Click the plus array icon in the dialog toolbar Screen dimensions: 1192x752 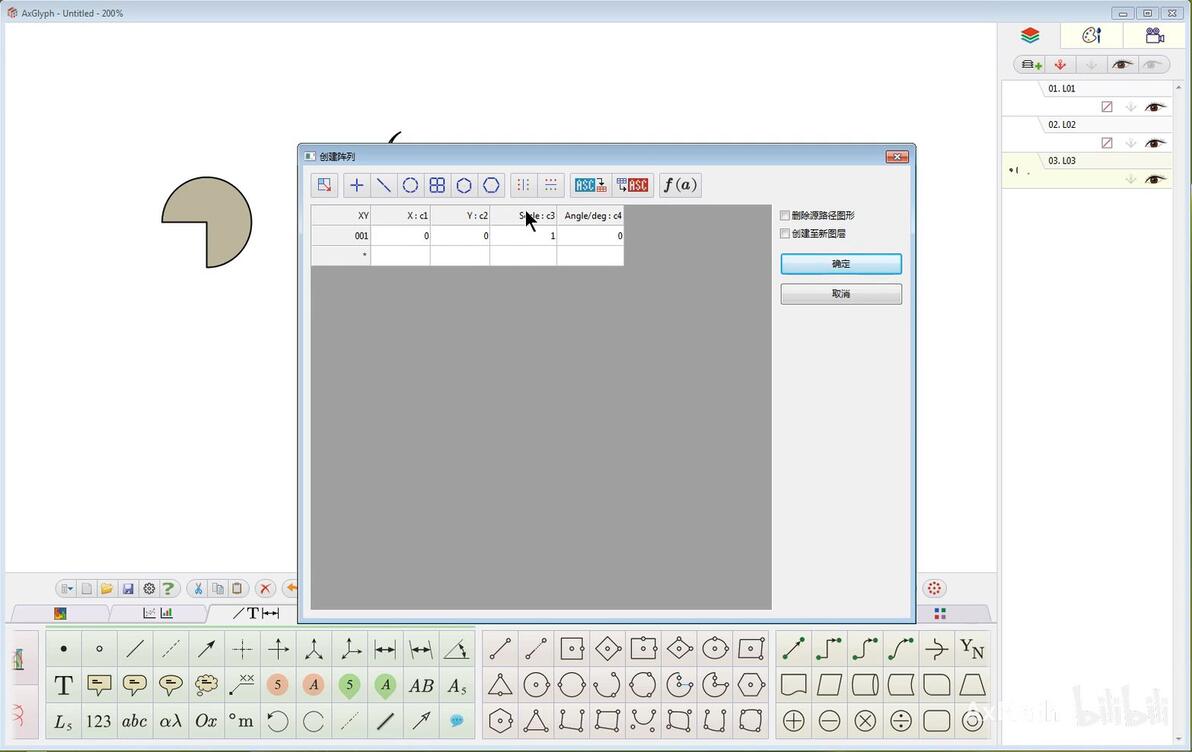[x=356, y=185]
